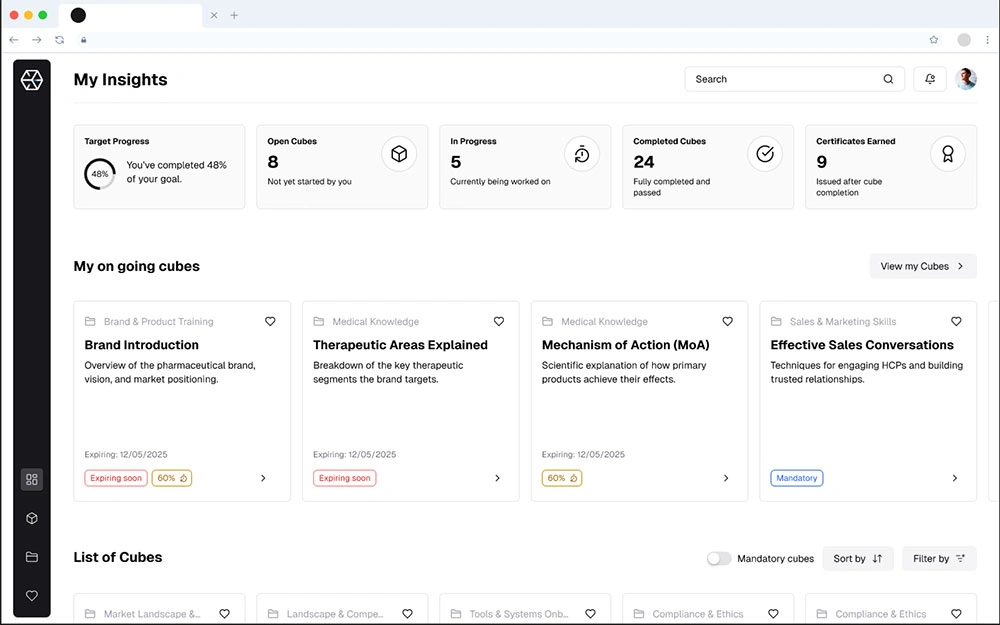The height and width of the screenshot is (625, 1000).
Task: Favorite the Tools & Systems Onb... cube
Action: pos(591,614)
